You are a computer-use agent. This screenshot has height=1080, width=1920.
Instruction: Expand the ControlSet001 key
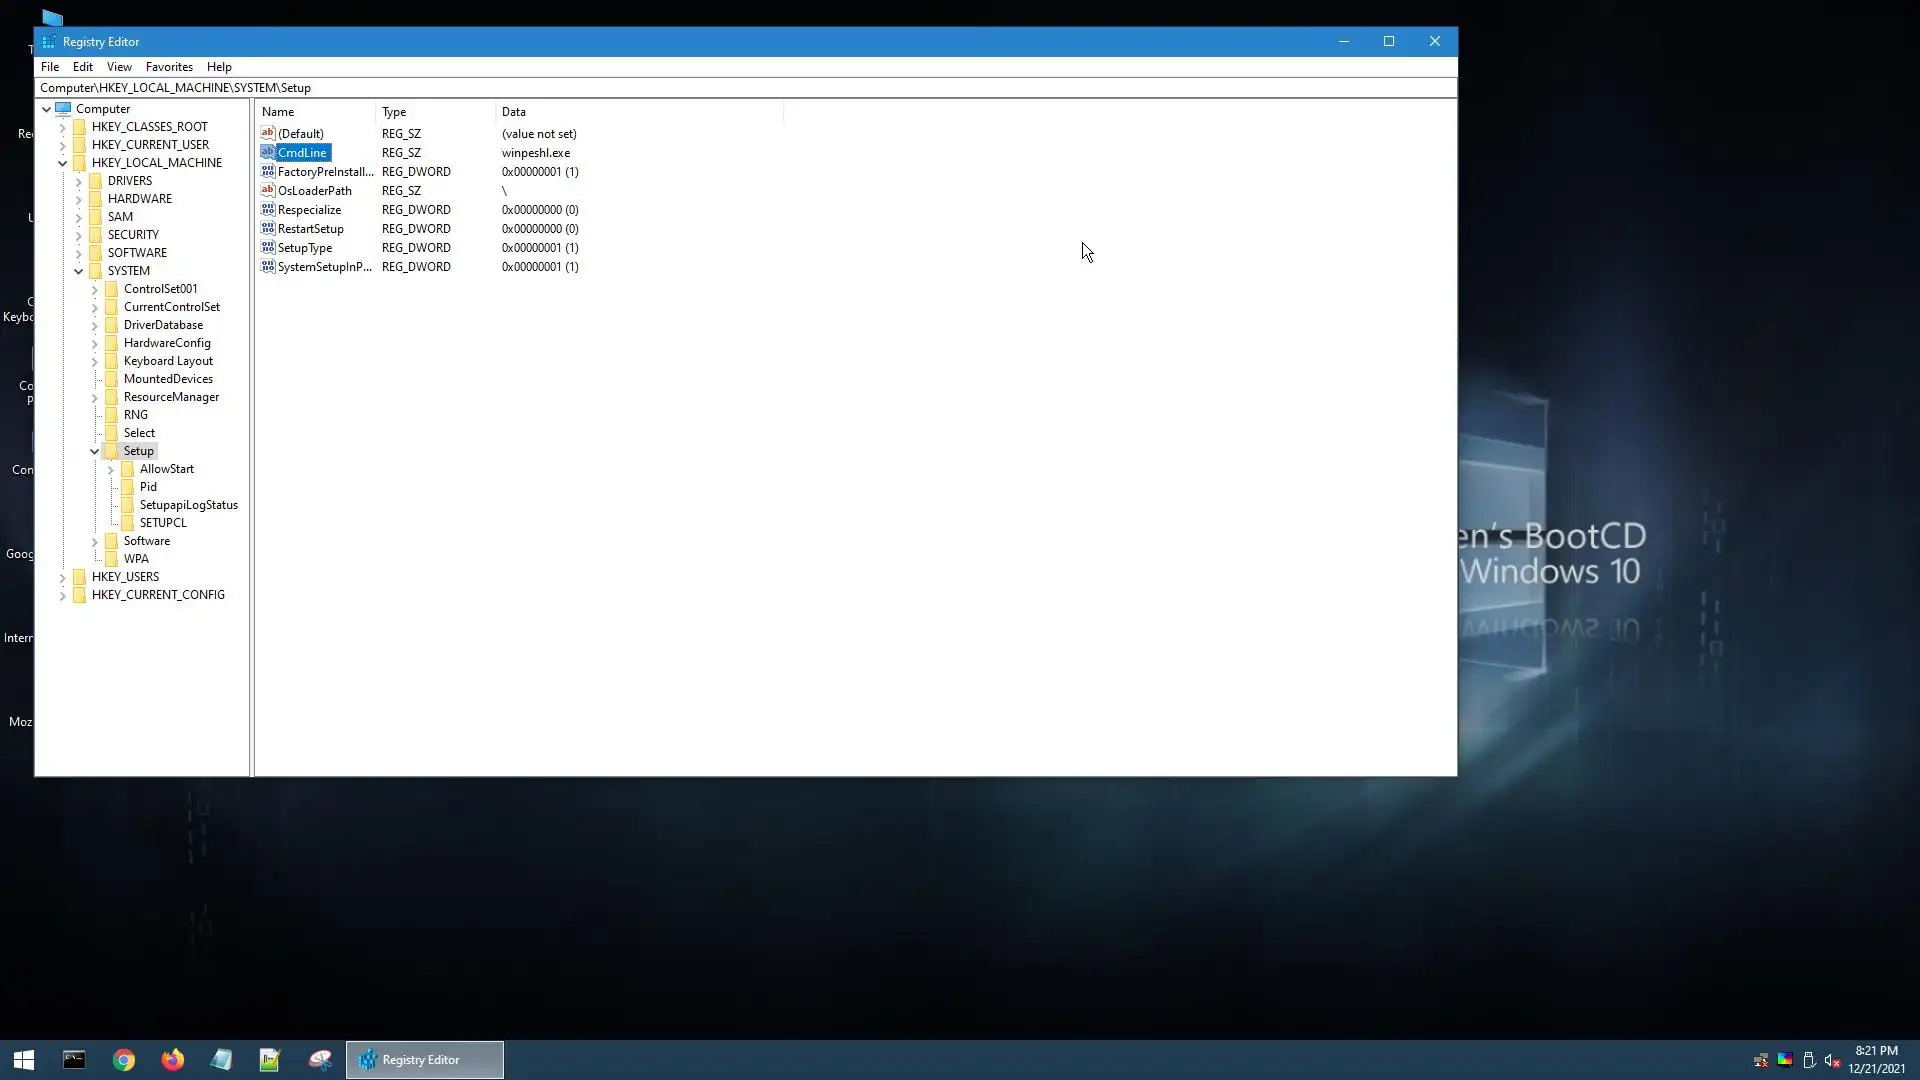[x=95, y=289]
